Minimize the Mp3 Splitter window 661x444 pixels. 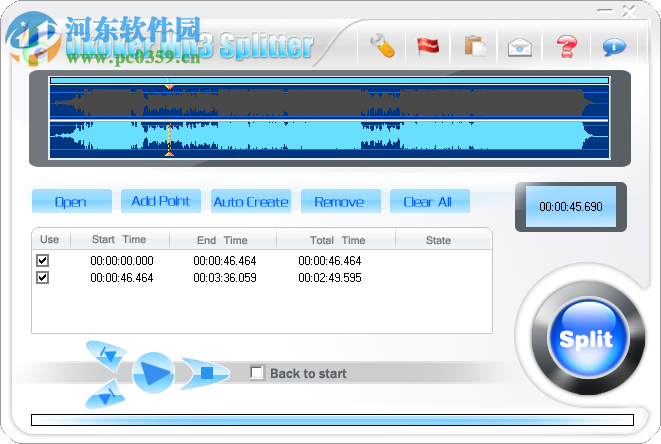point(605,11)
